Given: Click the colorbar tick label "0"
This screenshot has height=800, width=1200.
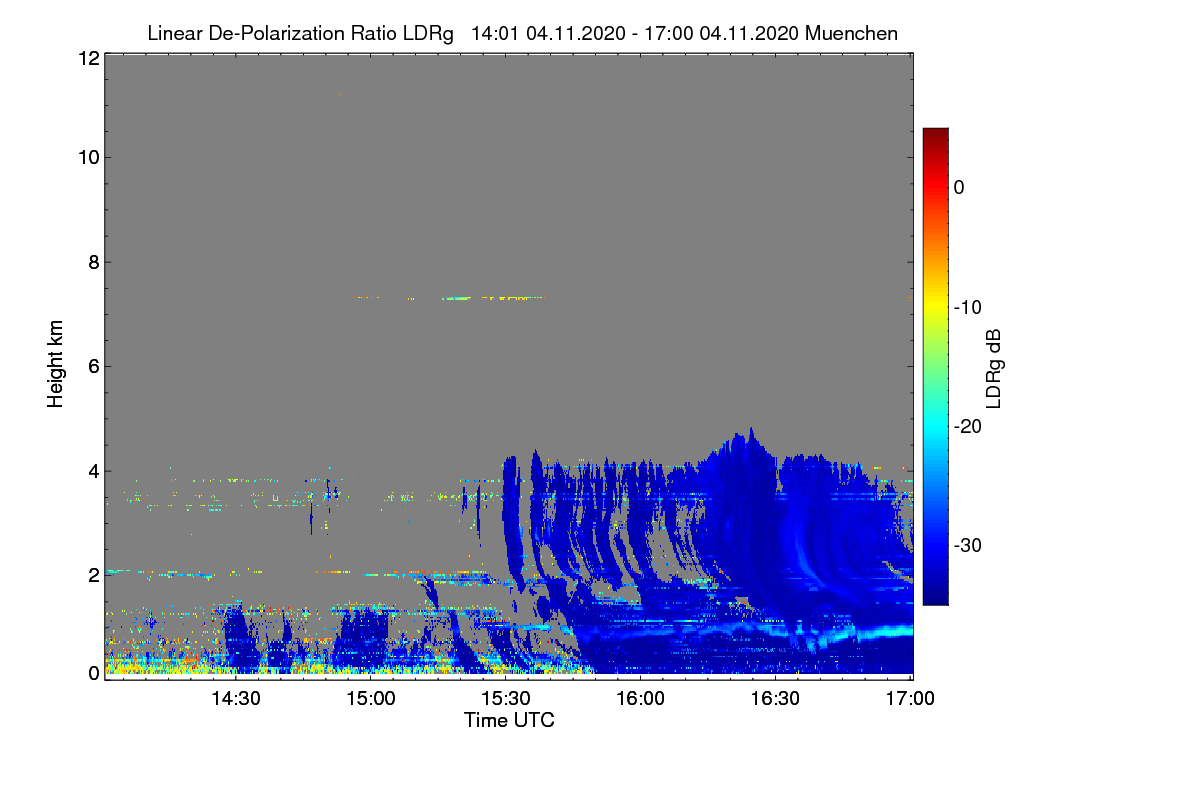Looking at the screenshot, I should pyautogui.click(x=959, y=187).
